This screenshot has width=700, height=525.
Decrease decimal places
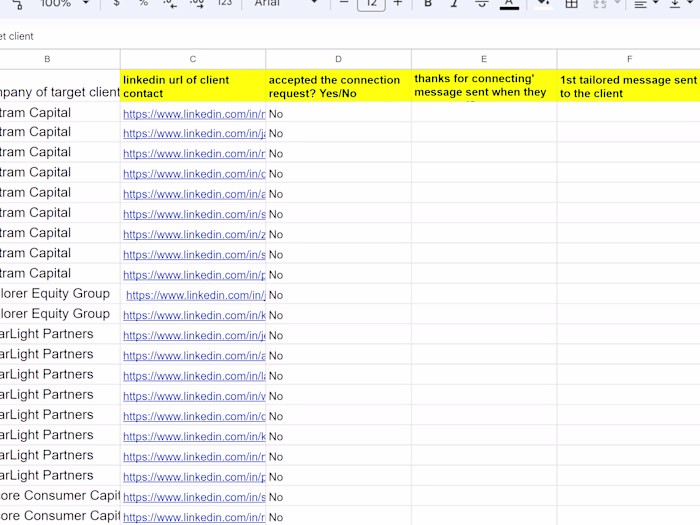click(x=169, y=4)
